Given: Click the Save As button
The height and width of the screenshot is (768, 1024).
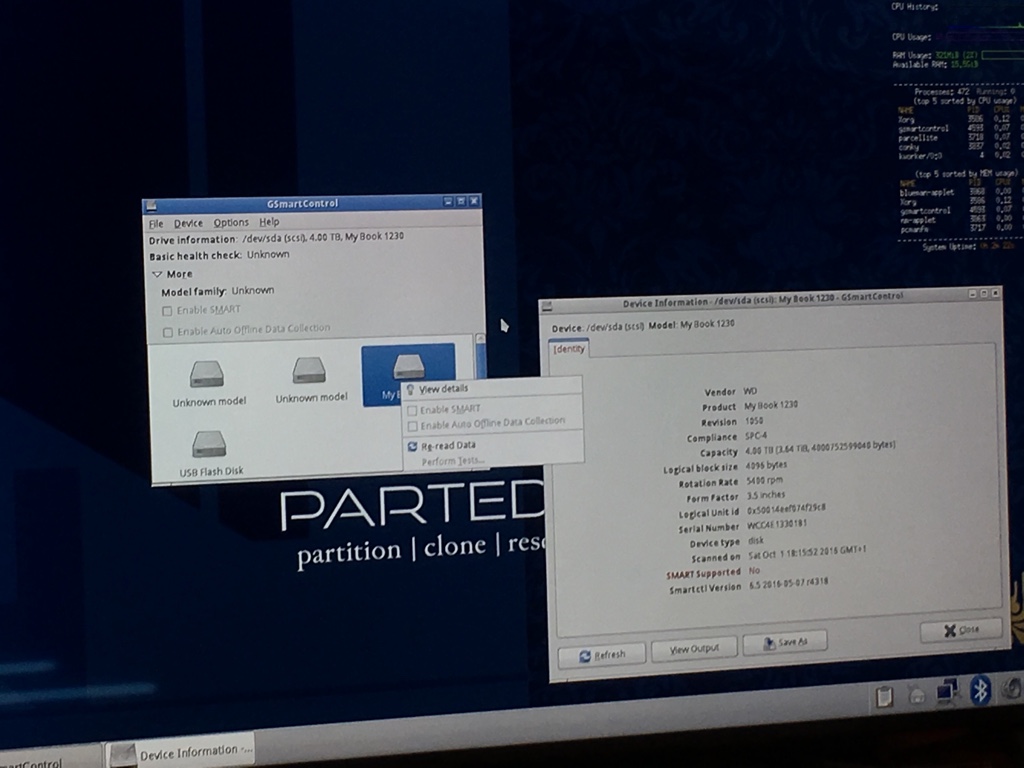Looking at the screenshot, I should click(785, 642).
